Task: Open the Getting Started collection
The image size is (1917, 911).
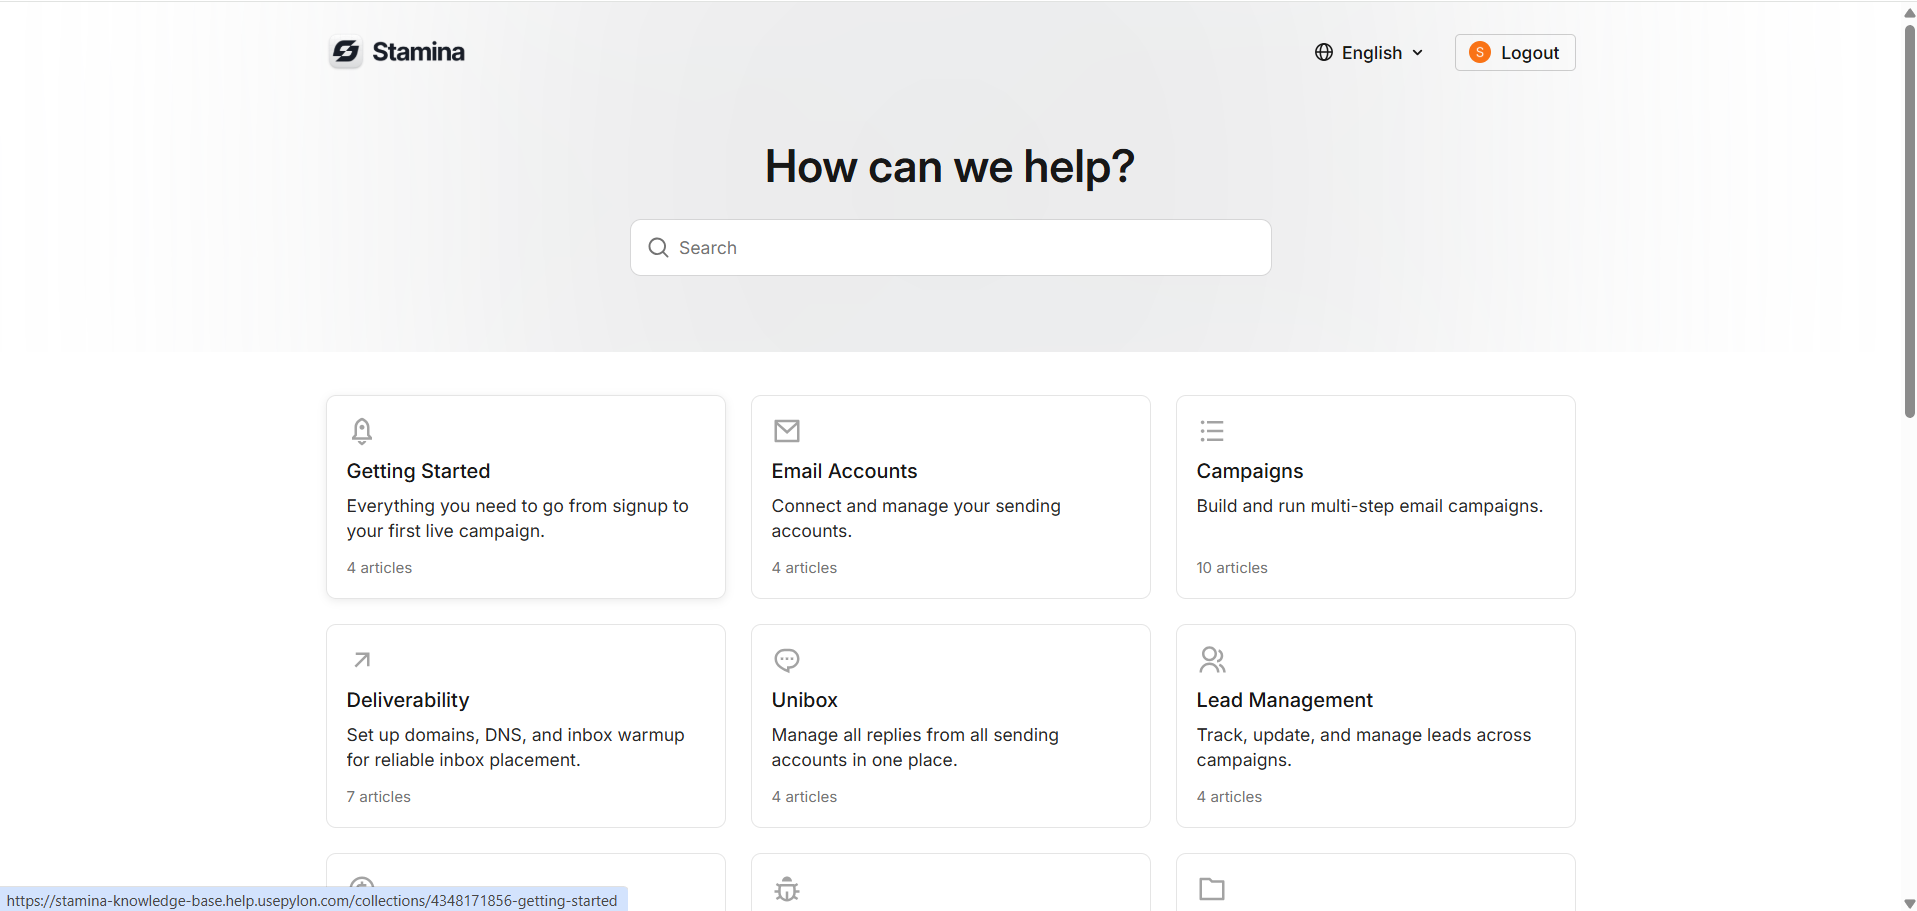Action: (526, 497)
